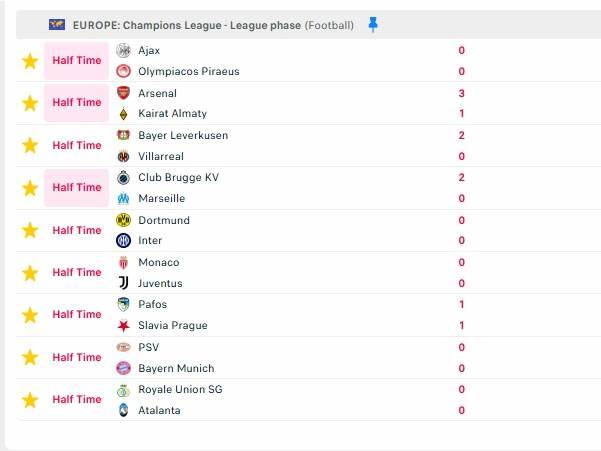Select the Royale Union SG team name
The width and height of the screenshot is (601, 451).
click(180, 389)
